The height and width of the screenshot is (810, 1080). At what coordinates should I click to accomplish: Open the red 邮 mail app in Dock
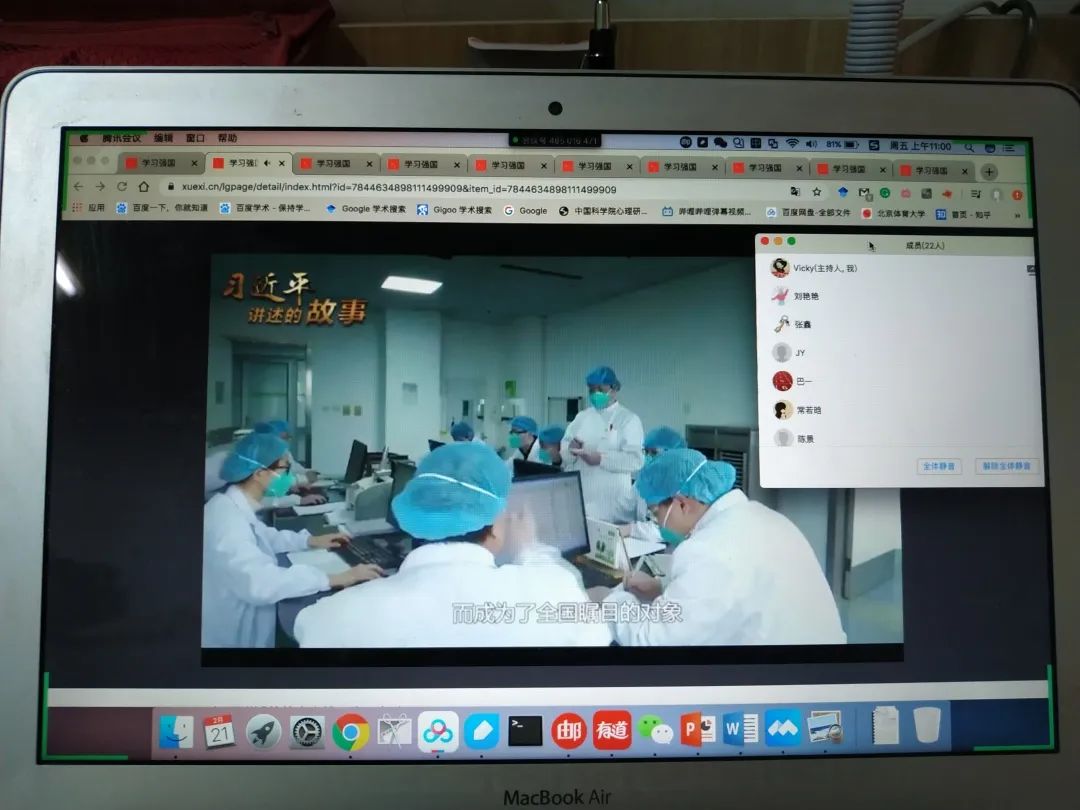coord(568,731)
